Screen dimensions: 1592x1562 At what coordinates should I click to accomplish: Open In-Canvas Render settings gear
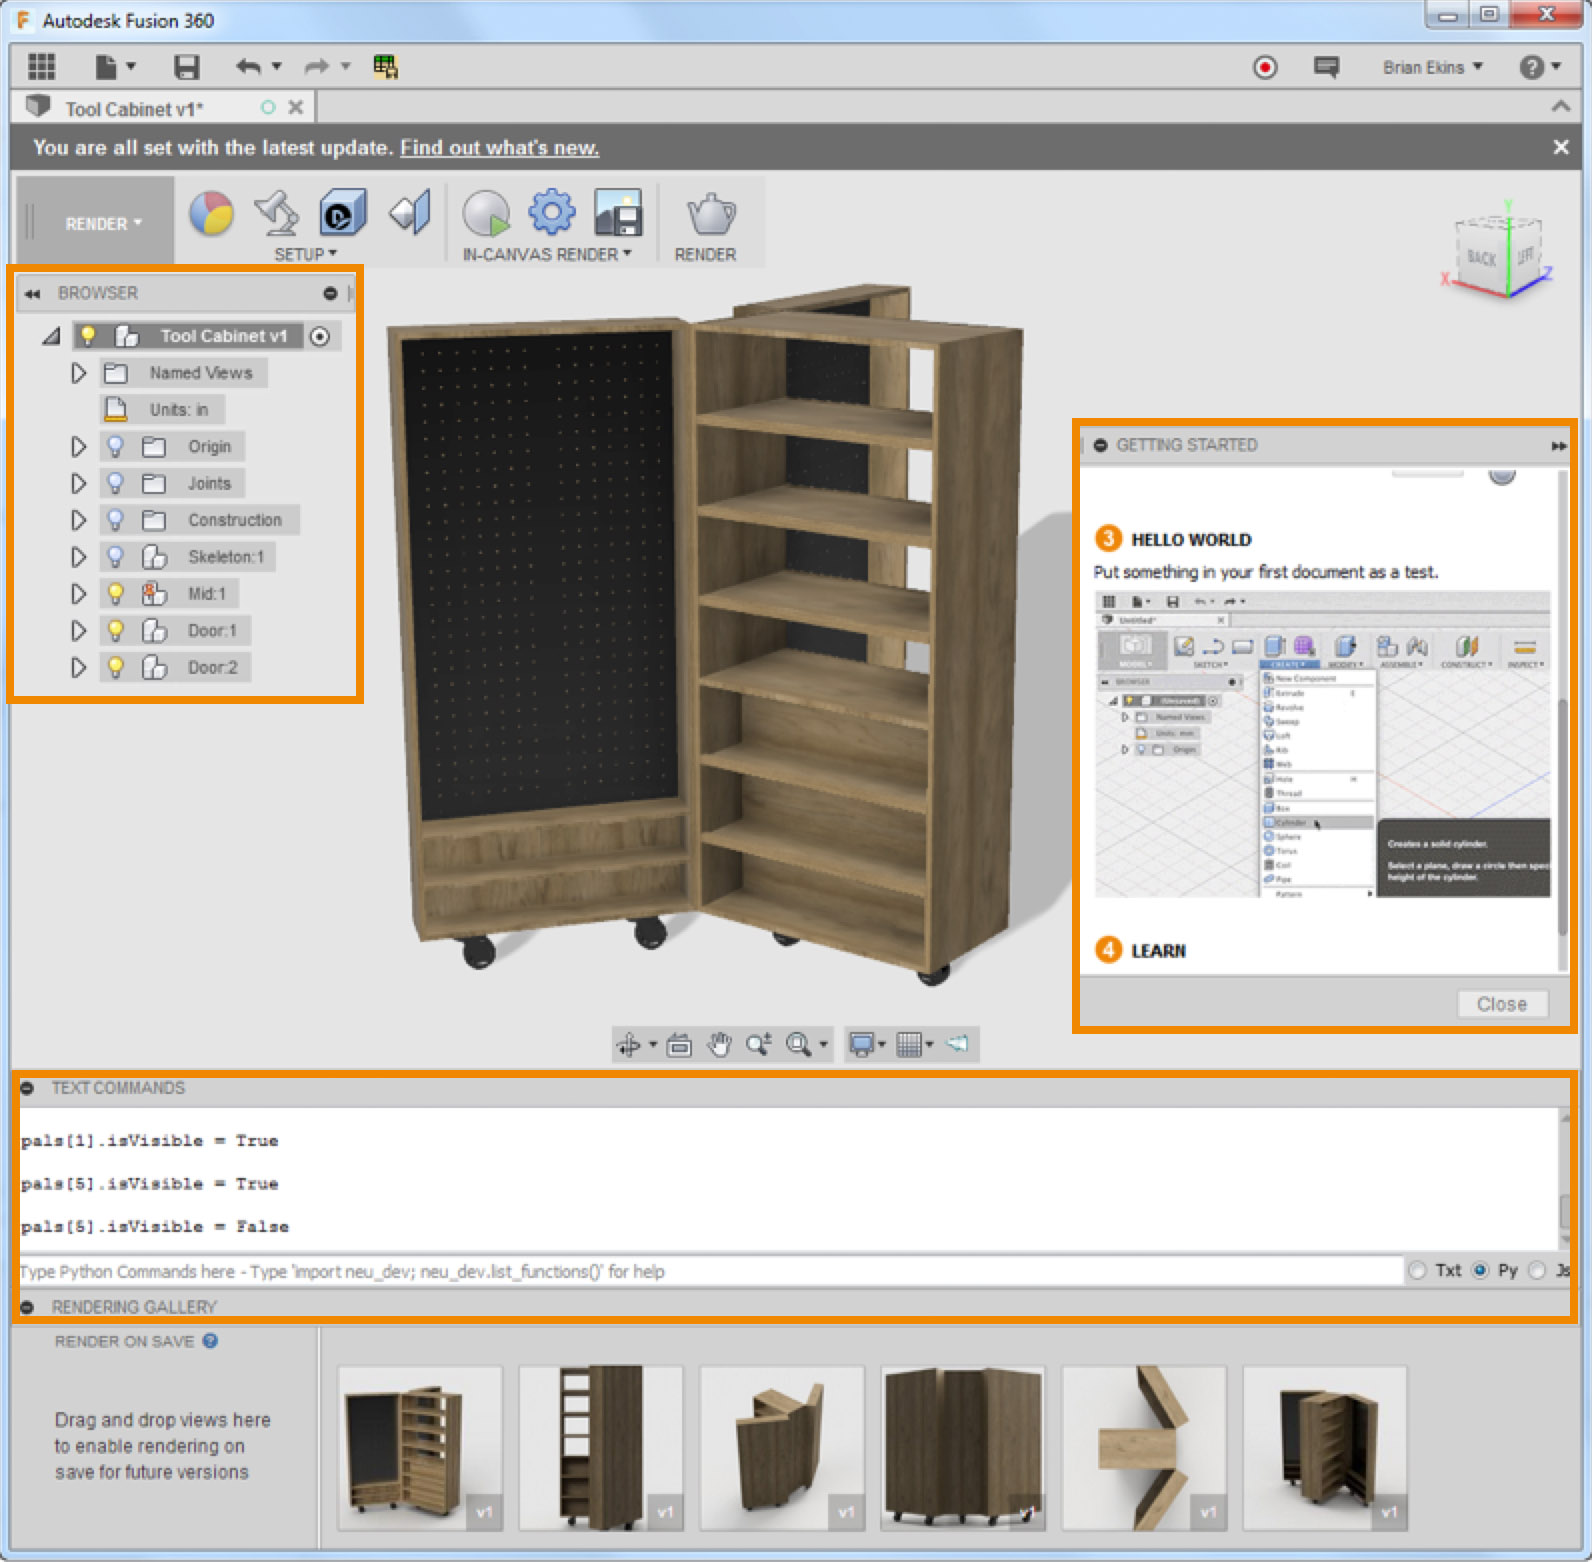[551, 212]
